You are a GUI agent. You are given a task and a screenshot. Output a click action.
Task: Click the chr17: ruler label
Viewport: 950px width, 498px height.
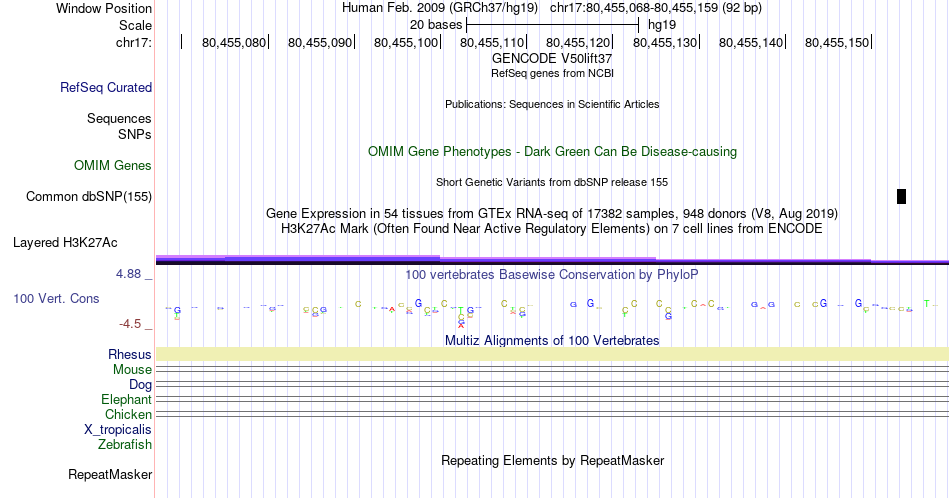[x=134, y=42]
